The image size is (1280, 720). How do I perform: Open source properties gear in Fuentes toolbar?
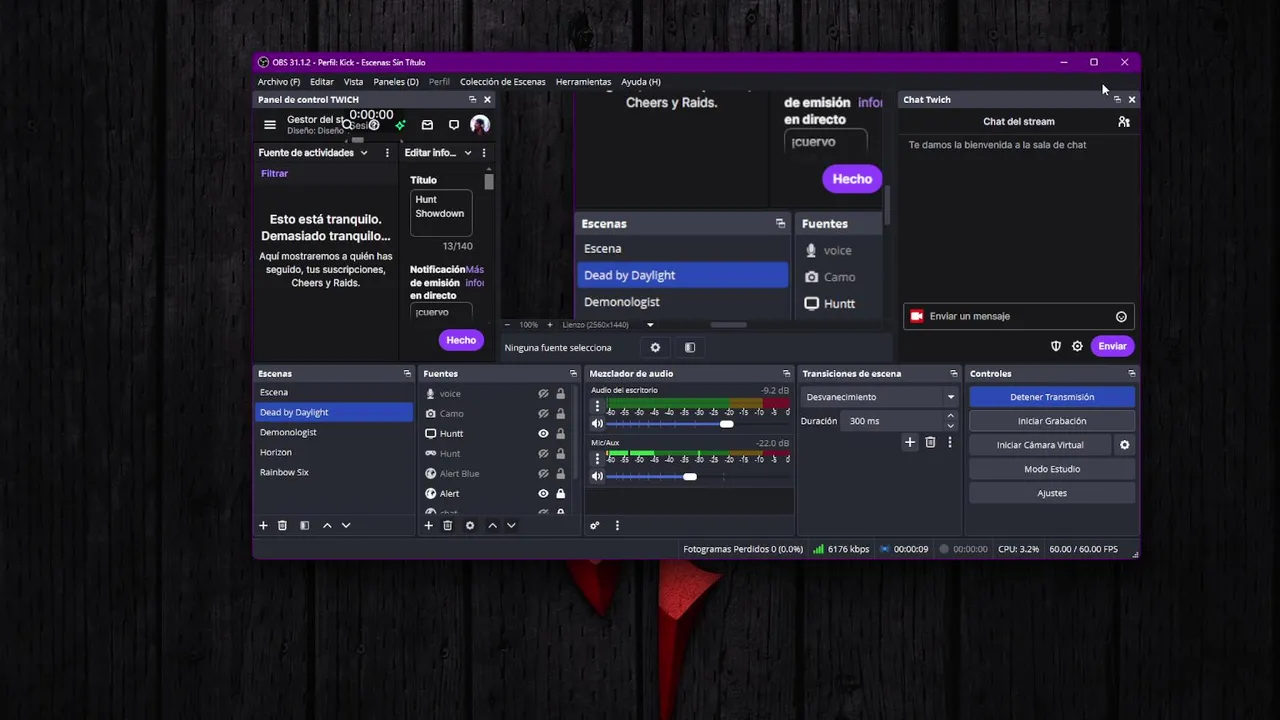[470, 525]
